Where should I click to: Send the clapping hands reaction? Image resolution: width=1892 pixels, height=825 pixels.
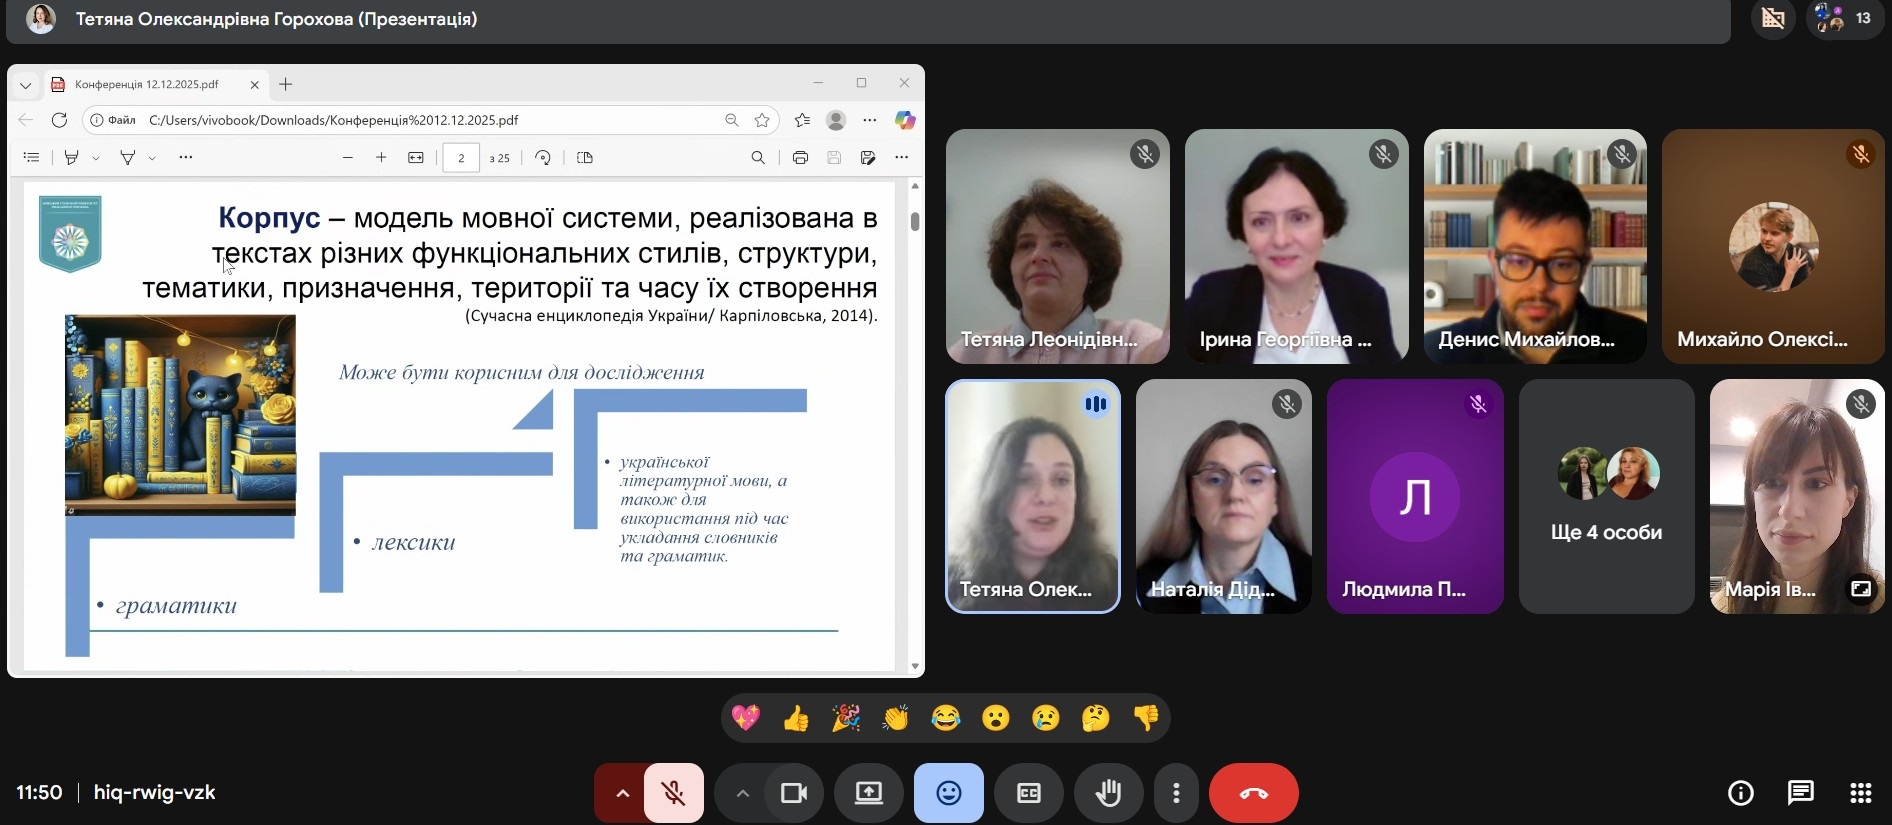point(895,718)
